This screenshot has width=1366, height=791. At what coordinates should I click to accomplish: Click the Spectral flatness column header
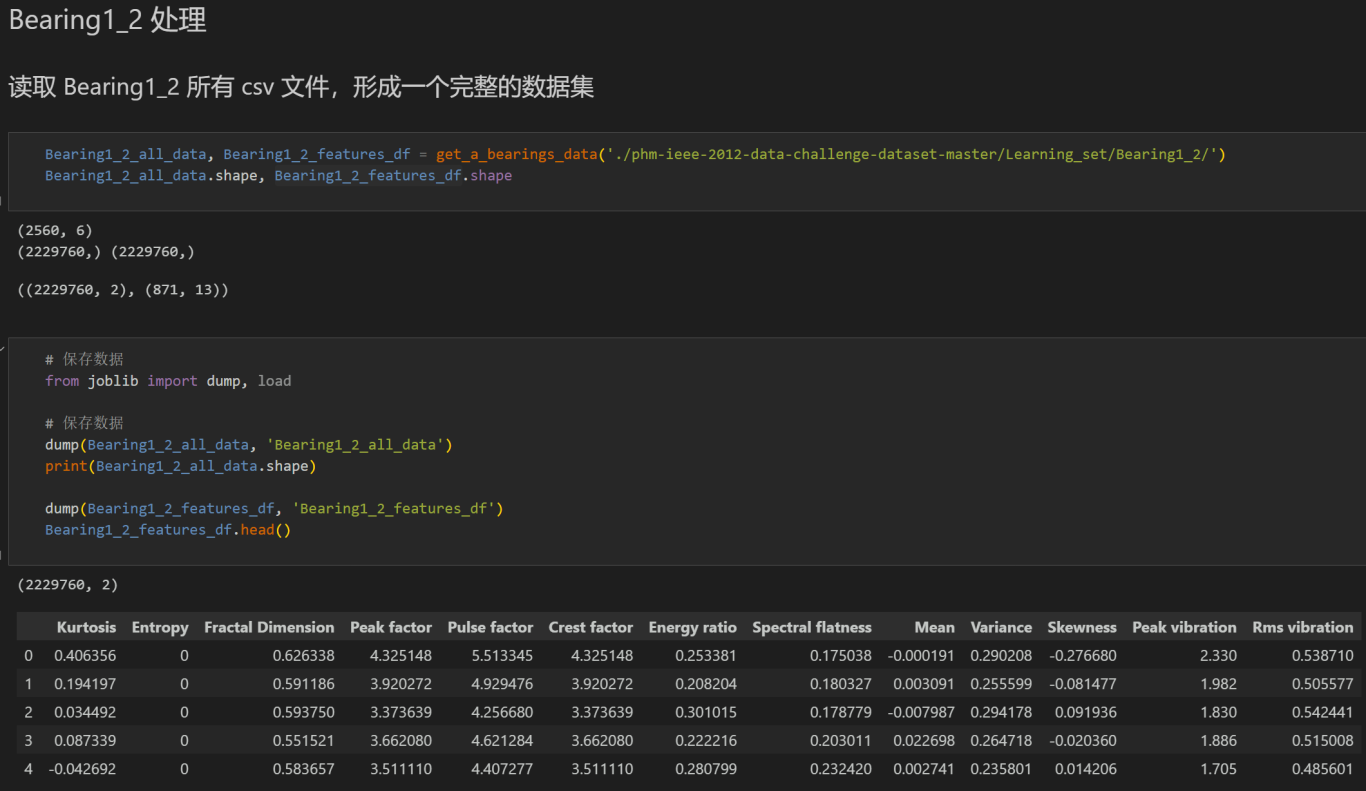click(x=811, y=627)
